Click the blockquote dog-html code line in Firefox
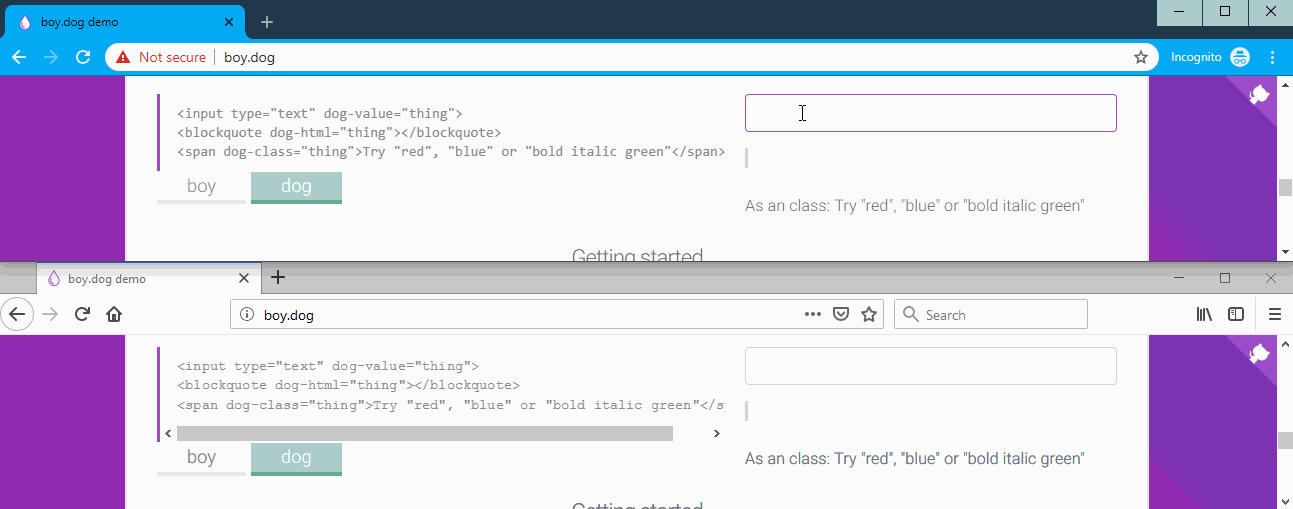This screenshot has height=509, width=1293. click(348, 386)
